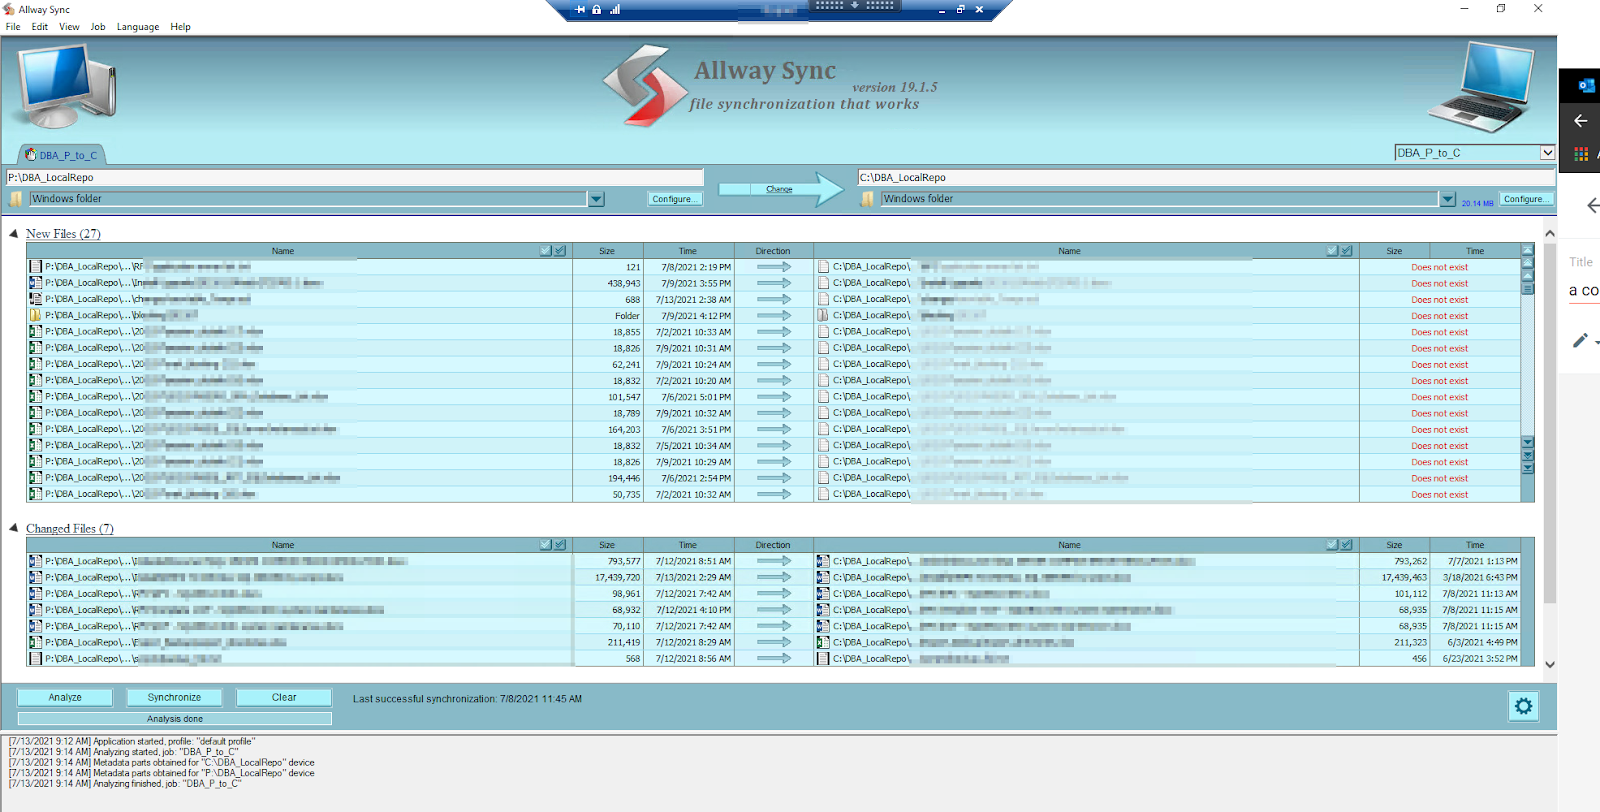This screenshot has width=1600, height=812.
Task: Select the DBA_P_to_C job tab
Action: [62, 155]
